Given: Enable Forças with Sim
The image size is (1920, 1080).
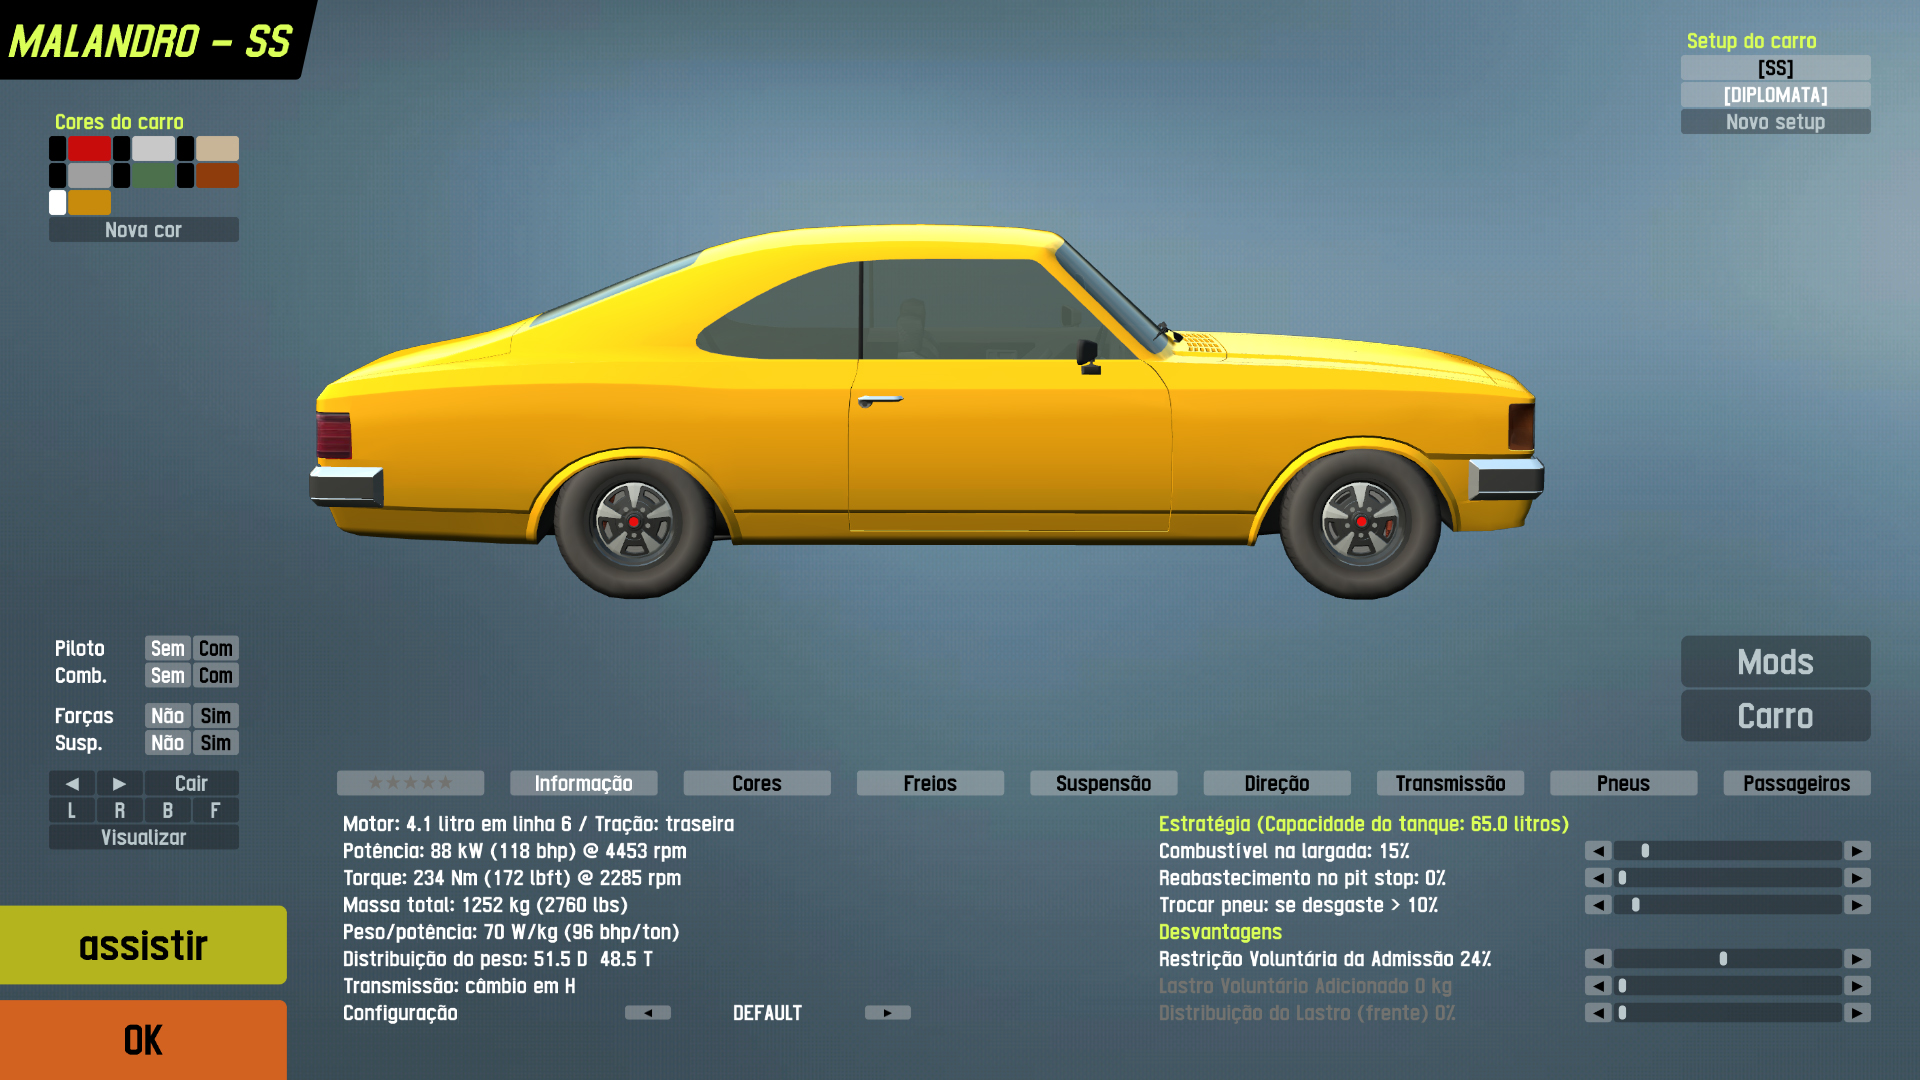Looking at the screenshot, I should coord(215,716).
